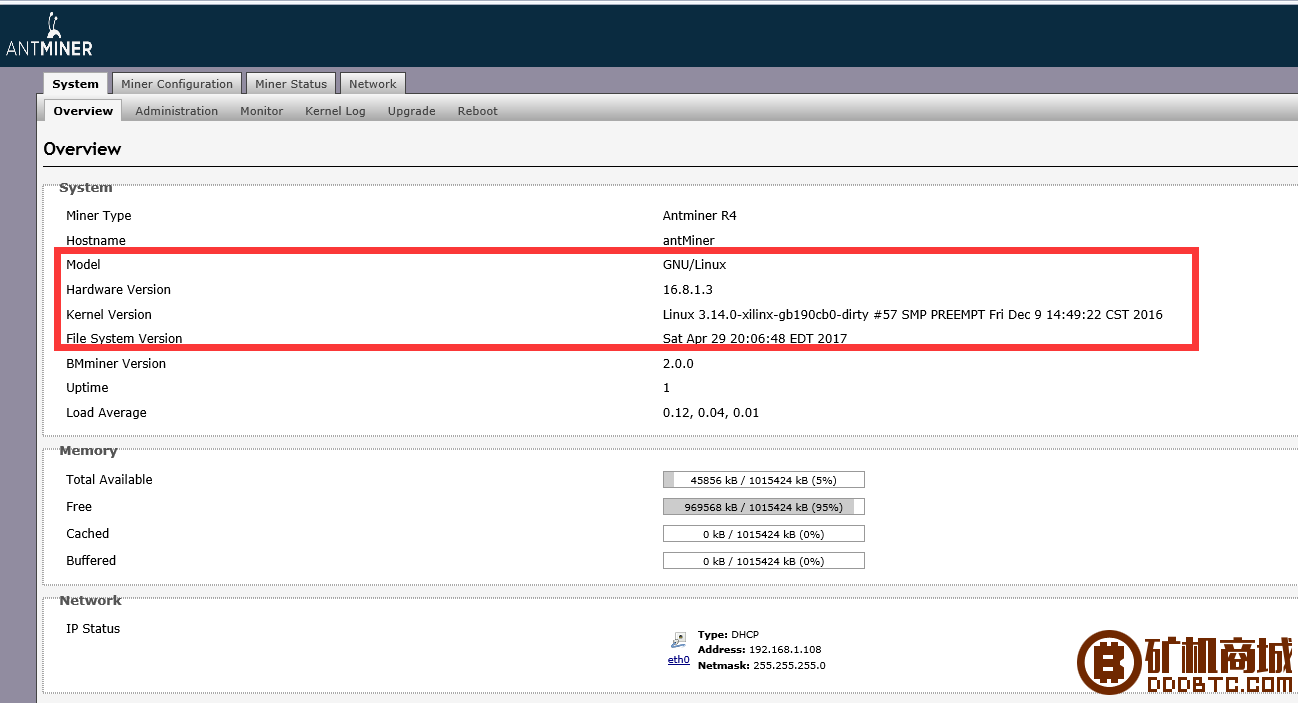Viewport: 1298px width, 703px height.
Task: Open the Kernel Log sub-tab
Action: (x=335, y=111)
